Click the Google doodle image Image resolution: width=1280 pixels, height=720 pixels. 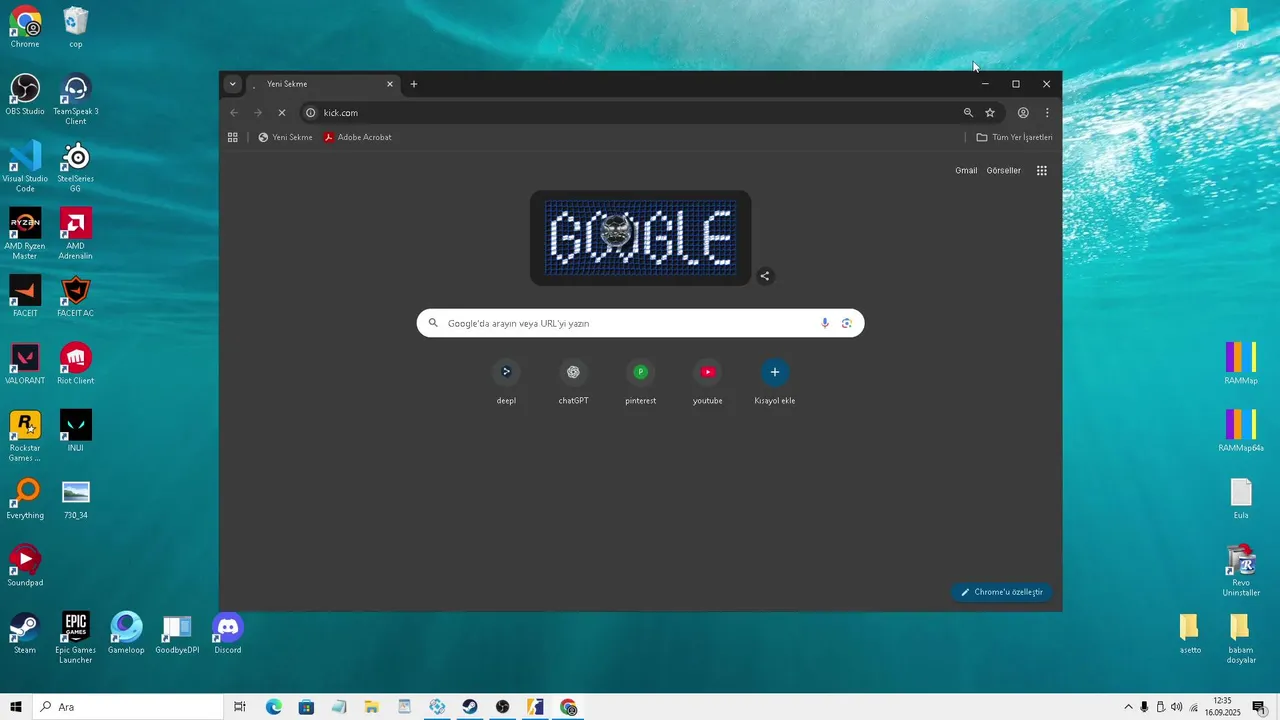tap(640, 238)
